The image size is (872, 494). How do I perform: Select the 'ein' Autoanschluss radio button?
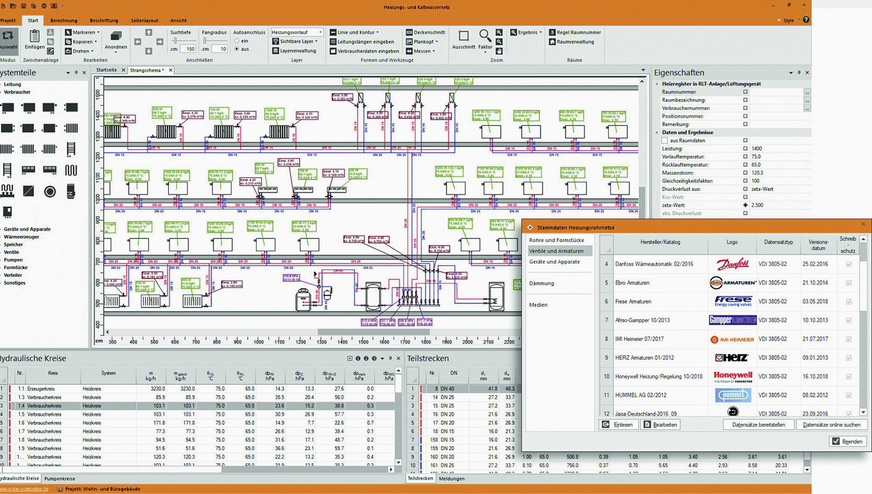[237, 40]
